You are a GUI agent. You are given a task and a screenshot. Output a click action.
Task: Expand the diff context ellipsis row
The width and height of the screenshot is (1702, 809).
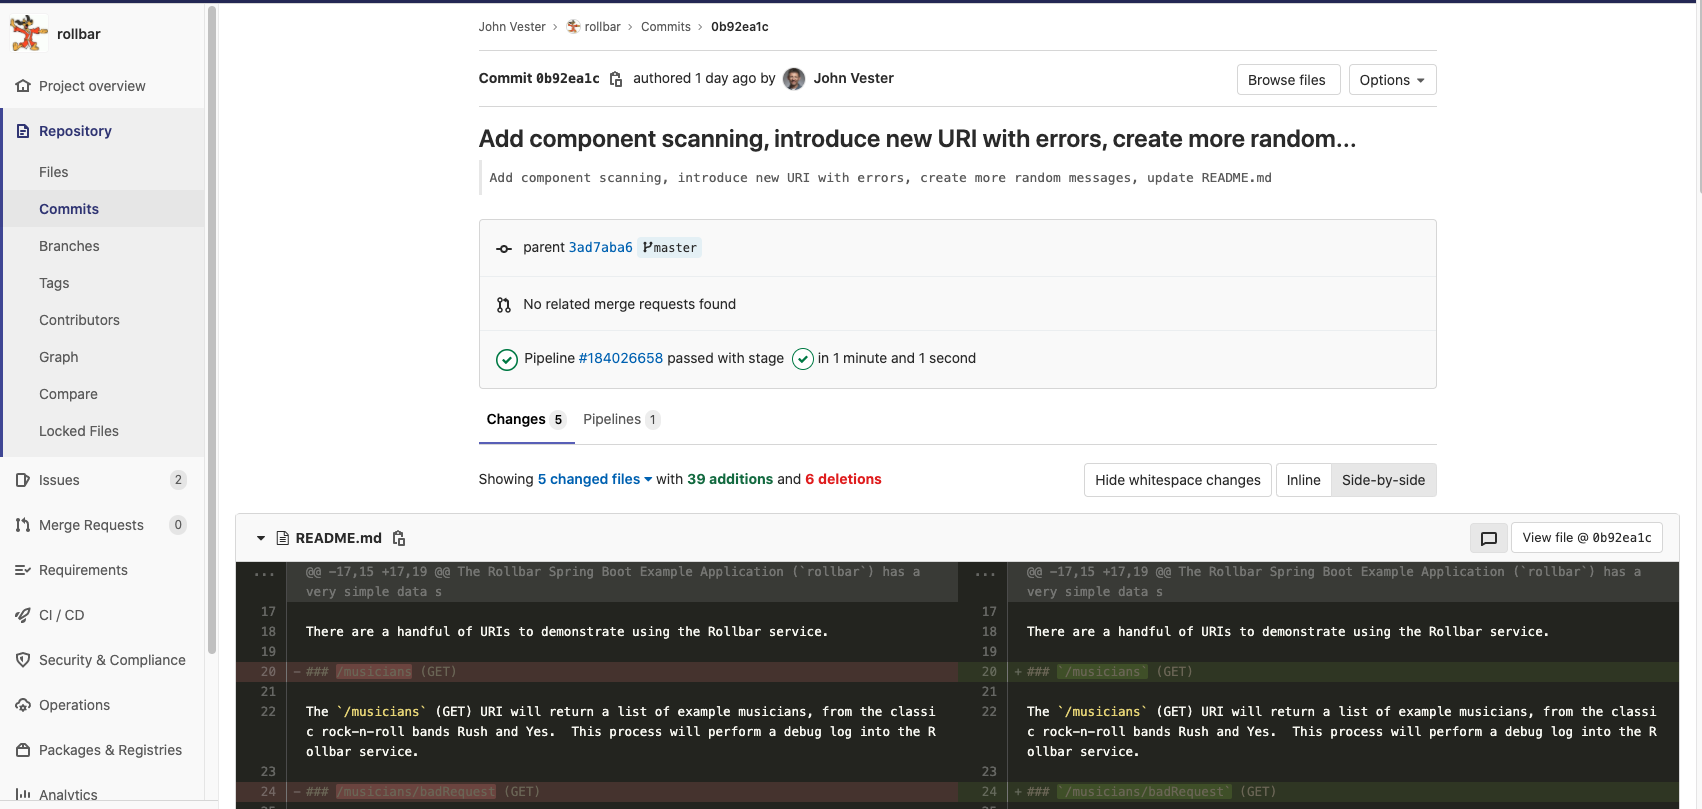tap(264, 573)
